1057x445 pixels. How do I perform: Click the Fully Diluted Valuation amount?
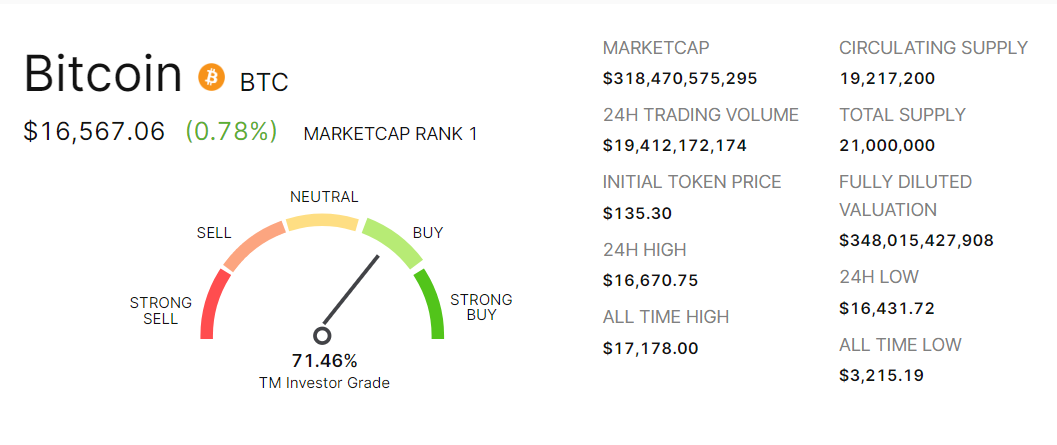pyautogui.click(x=916, y=240)
